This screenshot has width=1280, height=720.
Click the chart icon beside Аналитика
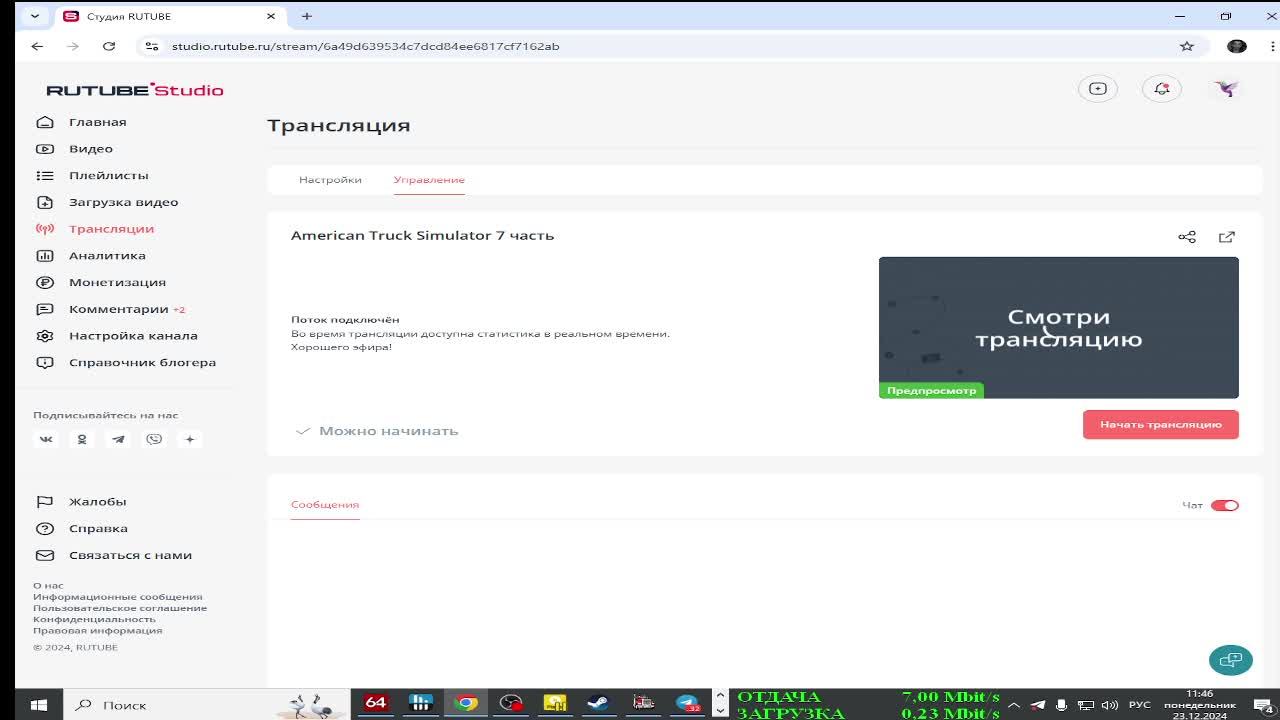point(44,256)
